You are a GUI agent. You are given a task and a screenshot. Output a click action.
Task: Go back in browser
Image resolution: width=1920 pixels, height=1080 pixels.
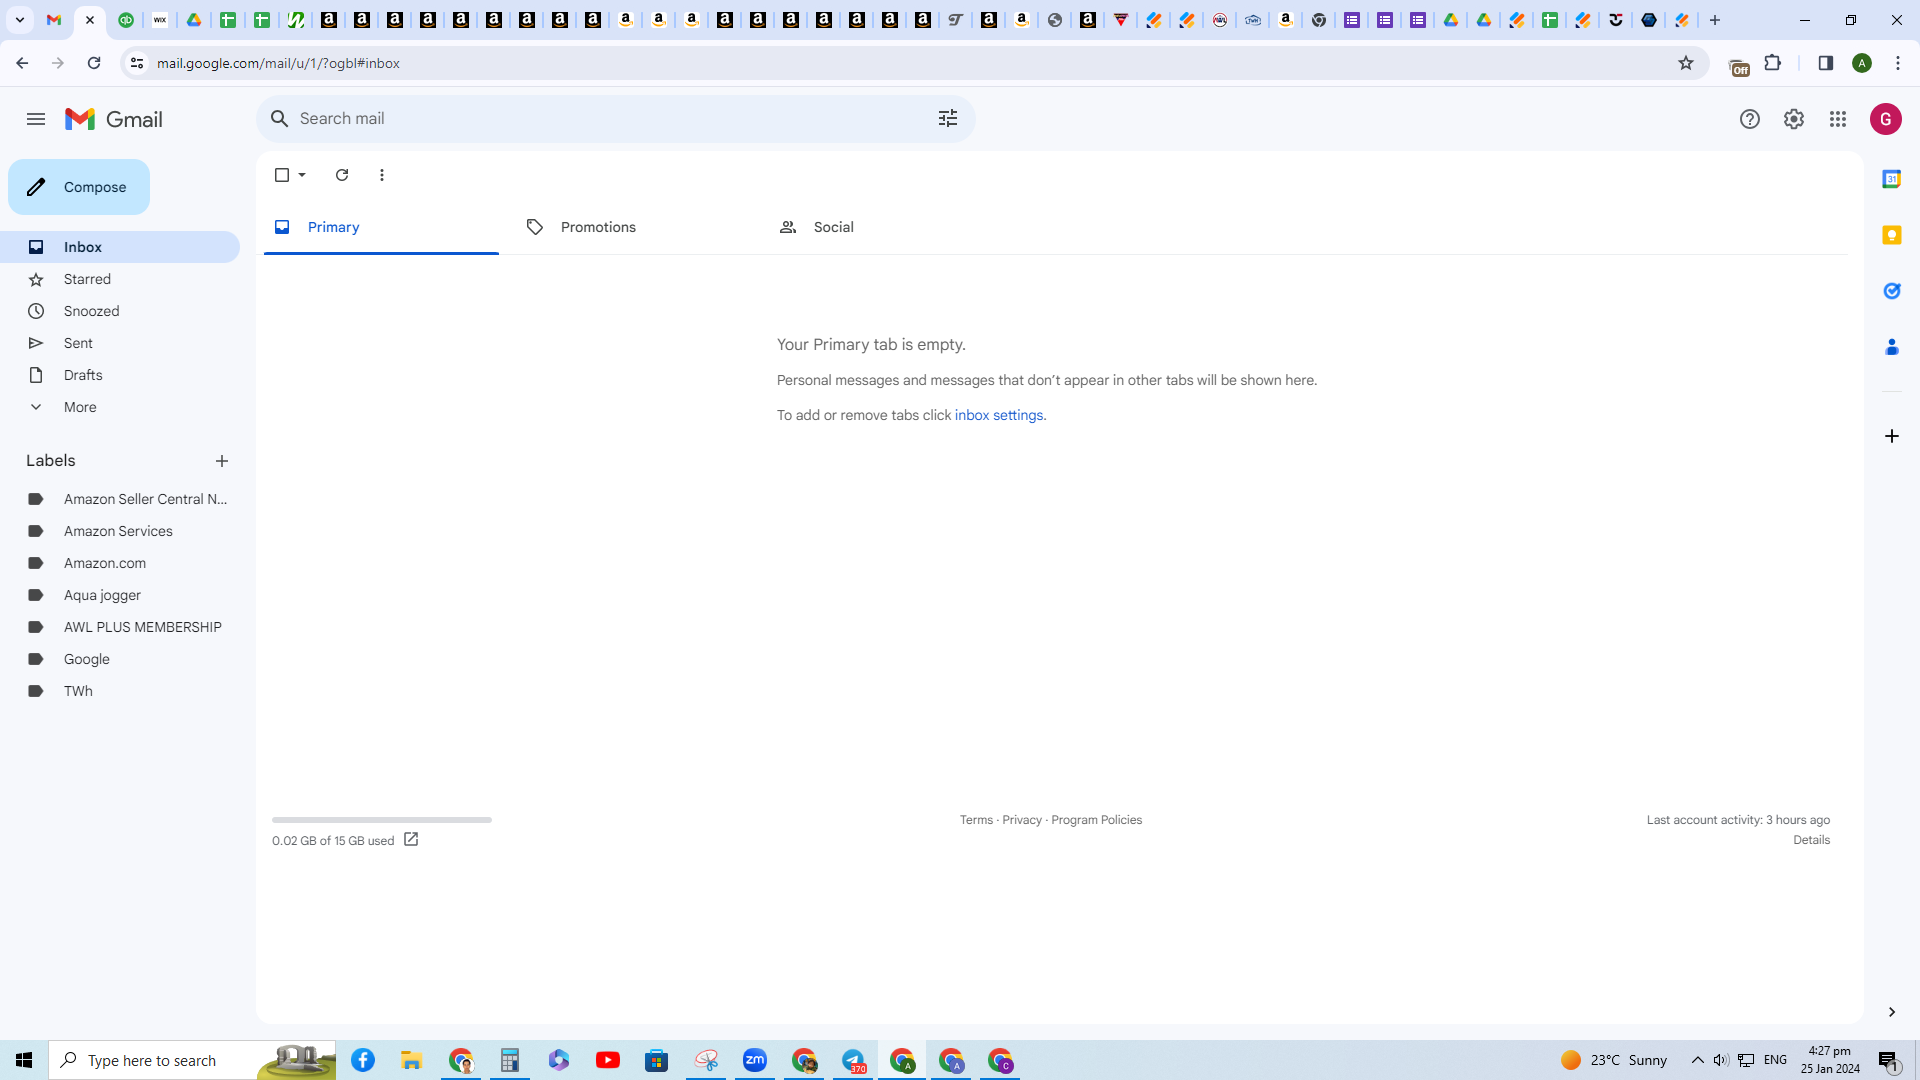click(x=22, y=63)
